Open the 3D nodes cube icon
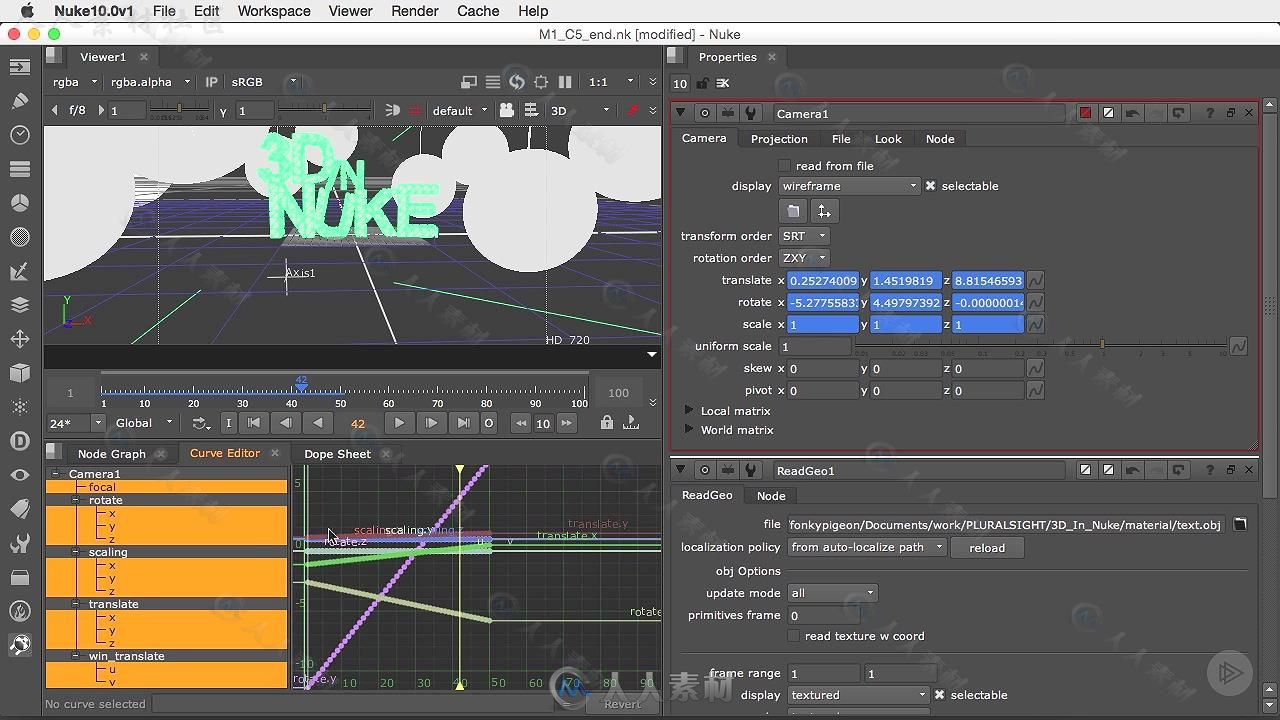The image size is (1280, 720). click(19, 373)
